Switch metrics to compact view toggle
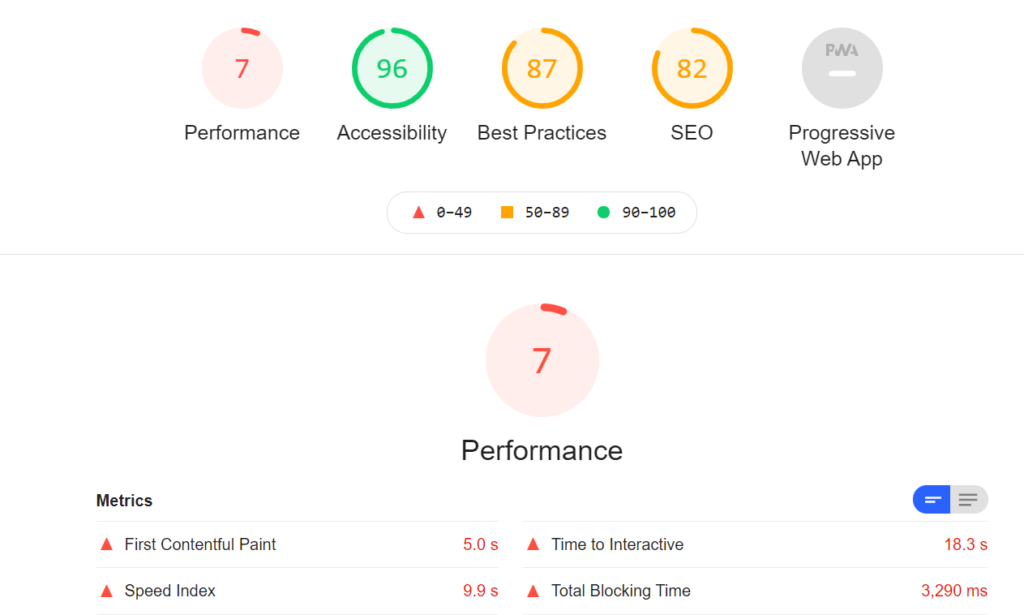The image size is (1024, 615). (x=931, y=500)
